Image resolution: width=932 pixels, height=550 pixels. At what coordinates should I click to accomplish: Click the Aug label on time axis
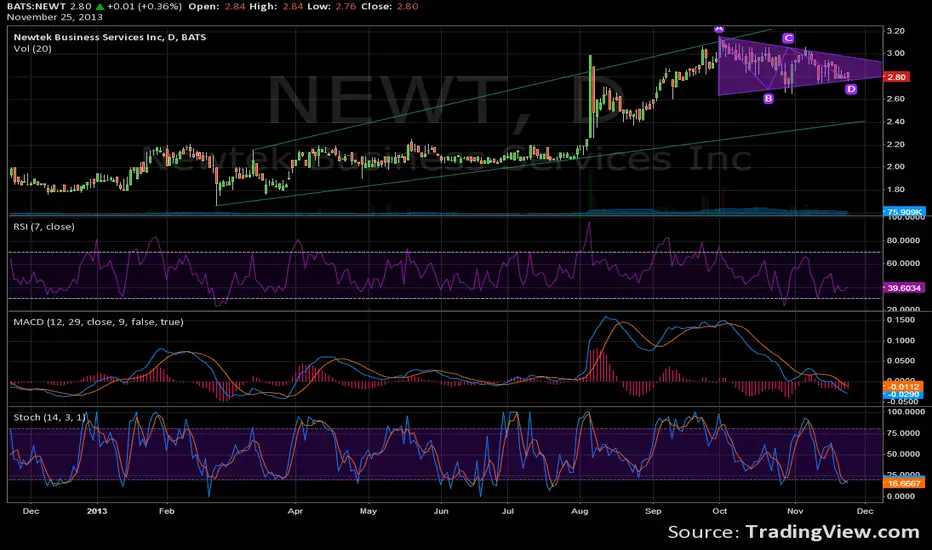(x=580, y=511)
